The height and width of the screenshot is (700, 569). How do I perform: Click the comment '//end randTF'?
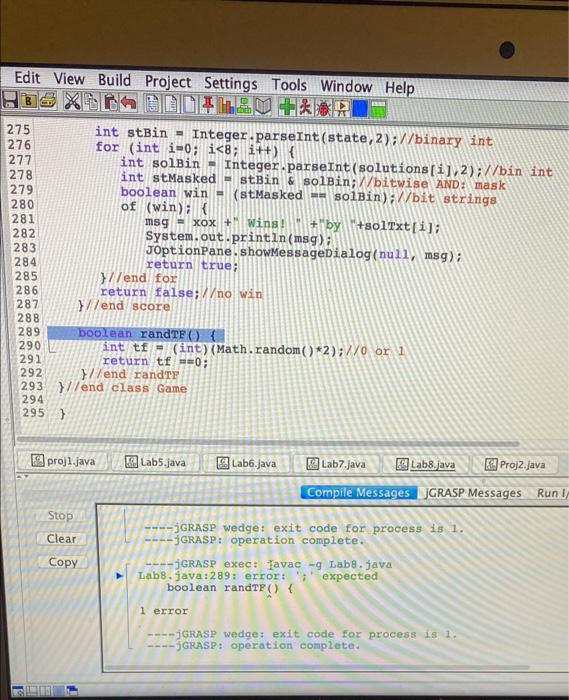pyautogui.click(x=134, y=374)
